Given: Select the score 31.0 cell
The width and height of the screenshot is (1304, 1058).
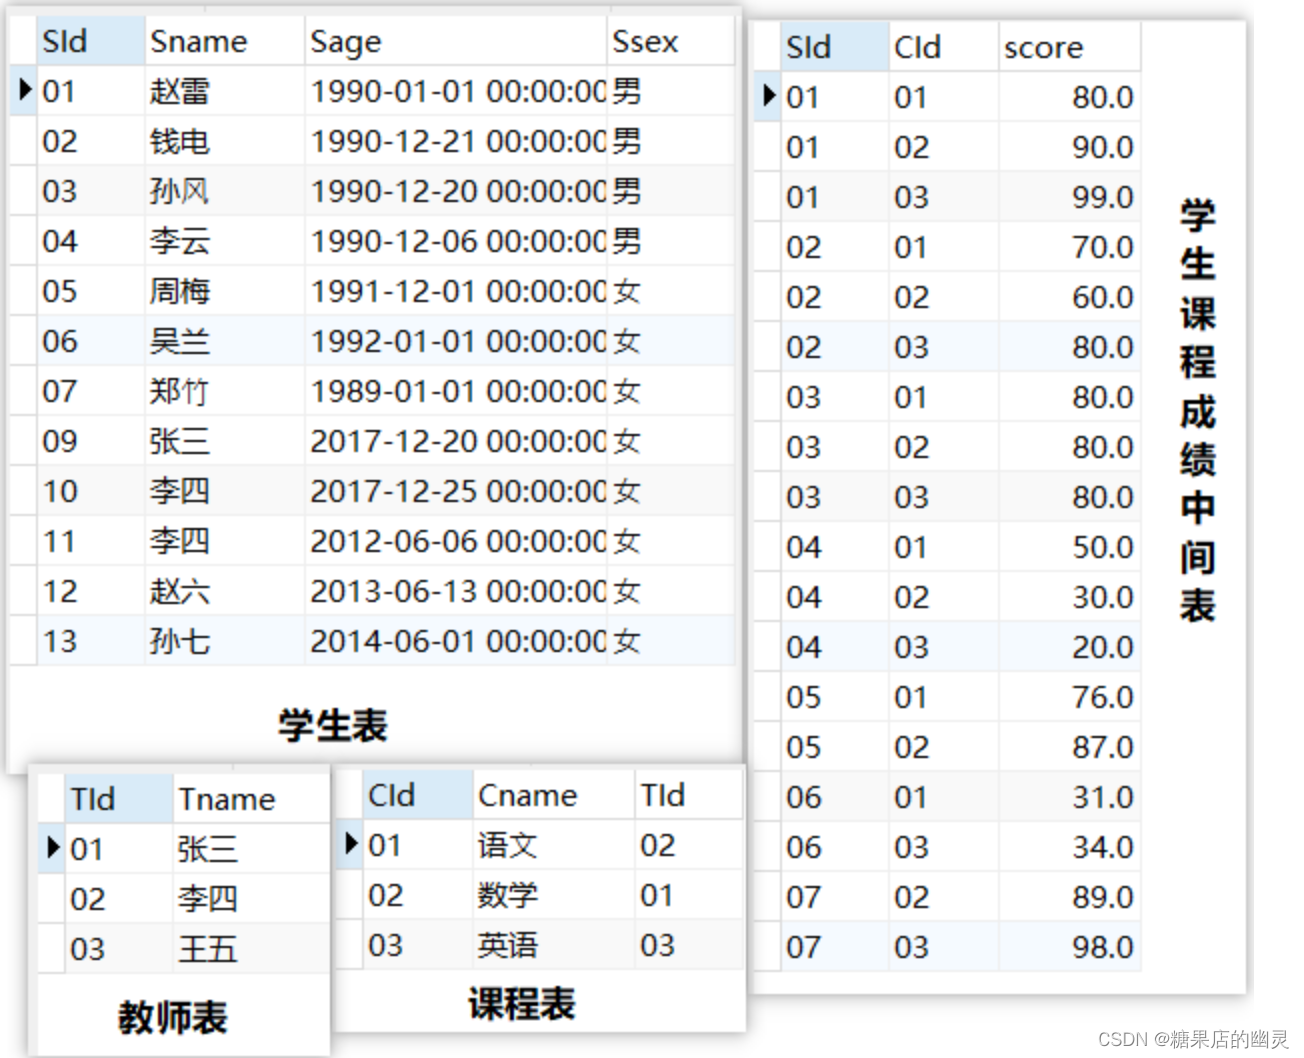Looking at the screenshot, I should click(1069, 797).
